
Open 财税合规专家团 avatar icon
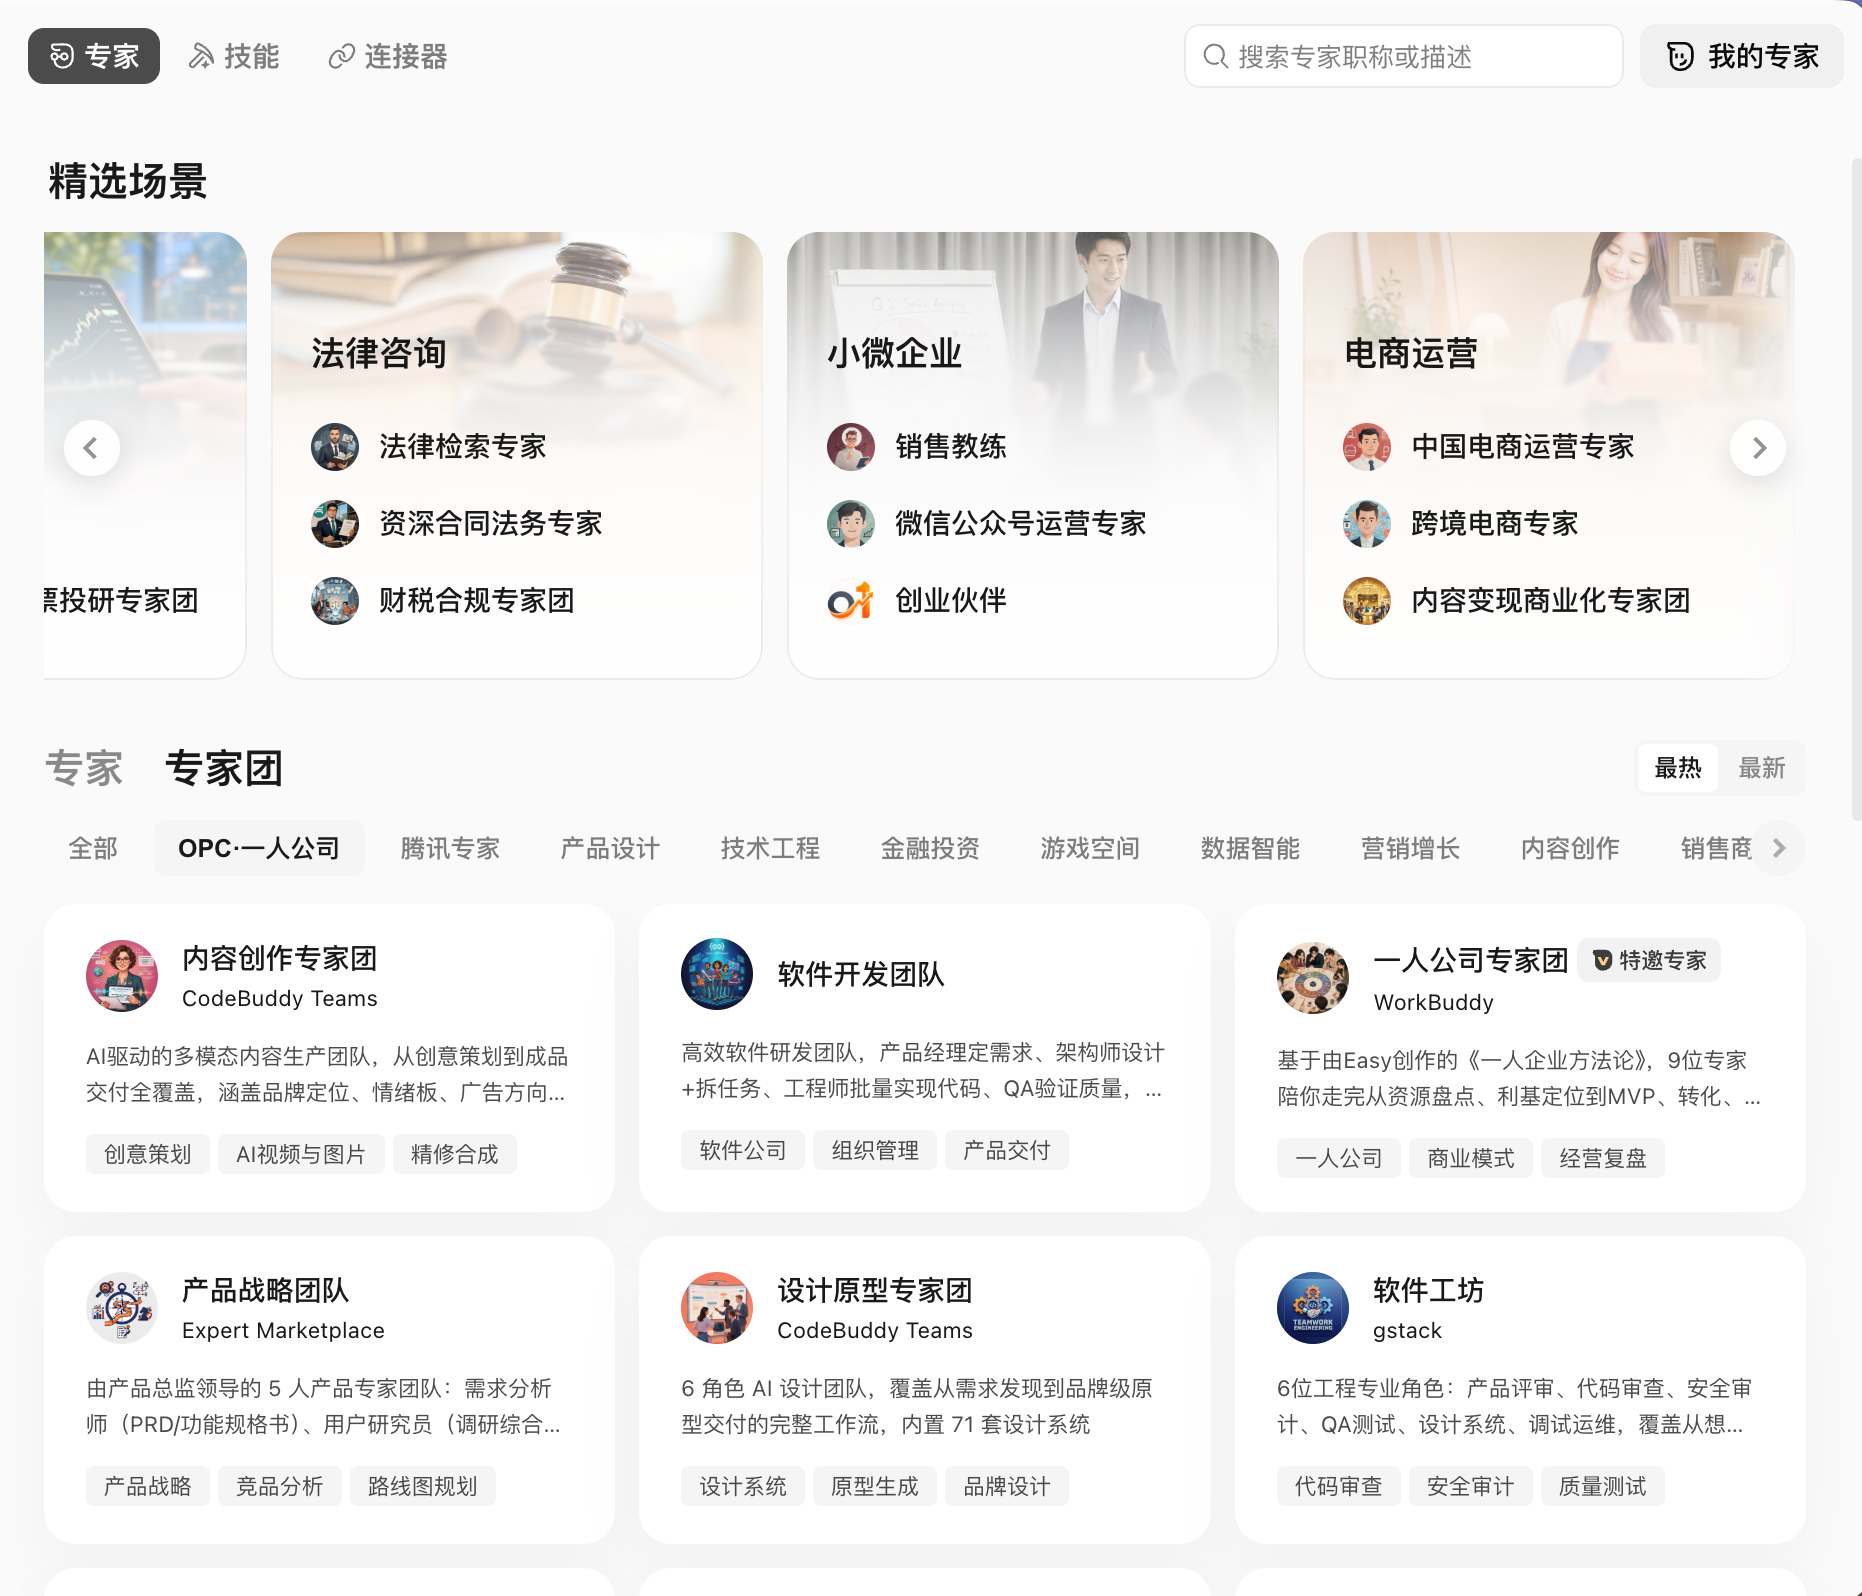335,601
